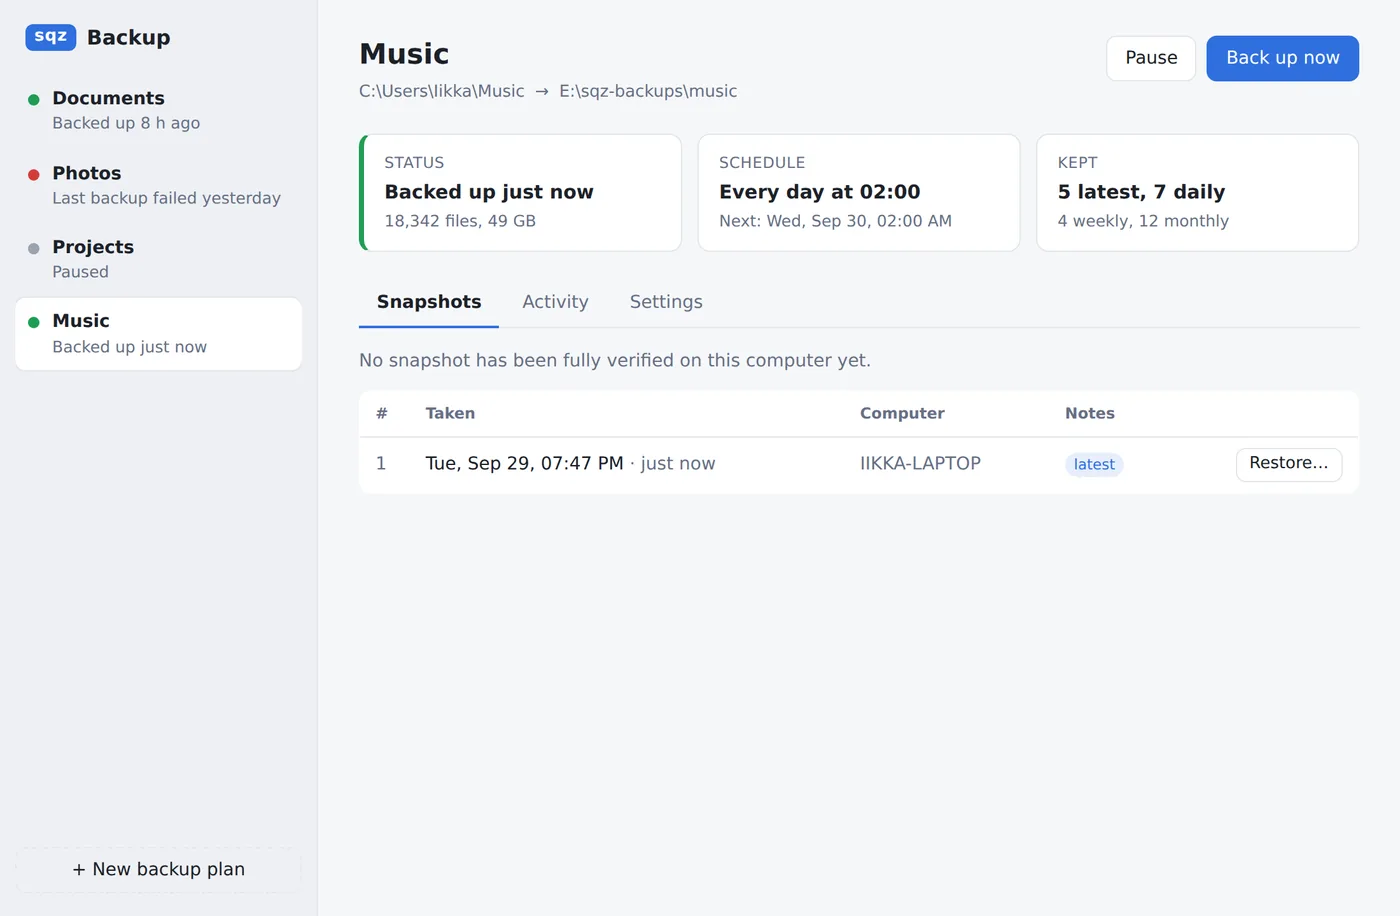Start backup with Back up now
Image resolution: width=1400 pixels, height=916 pixels.
(x=1282, y=58)
